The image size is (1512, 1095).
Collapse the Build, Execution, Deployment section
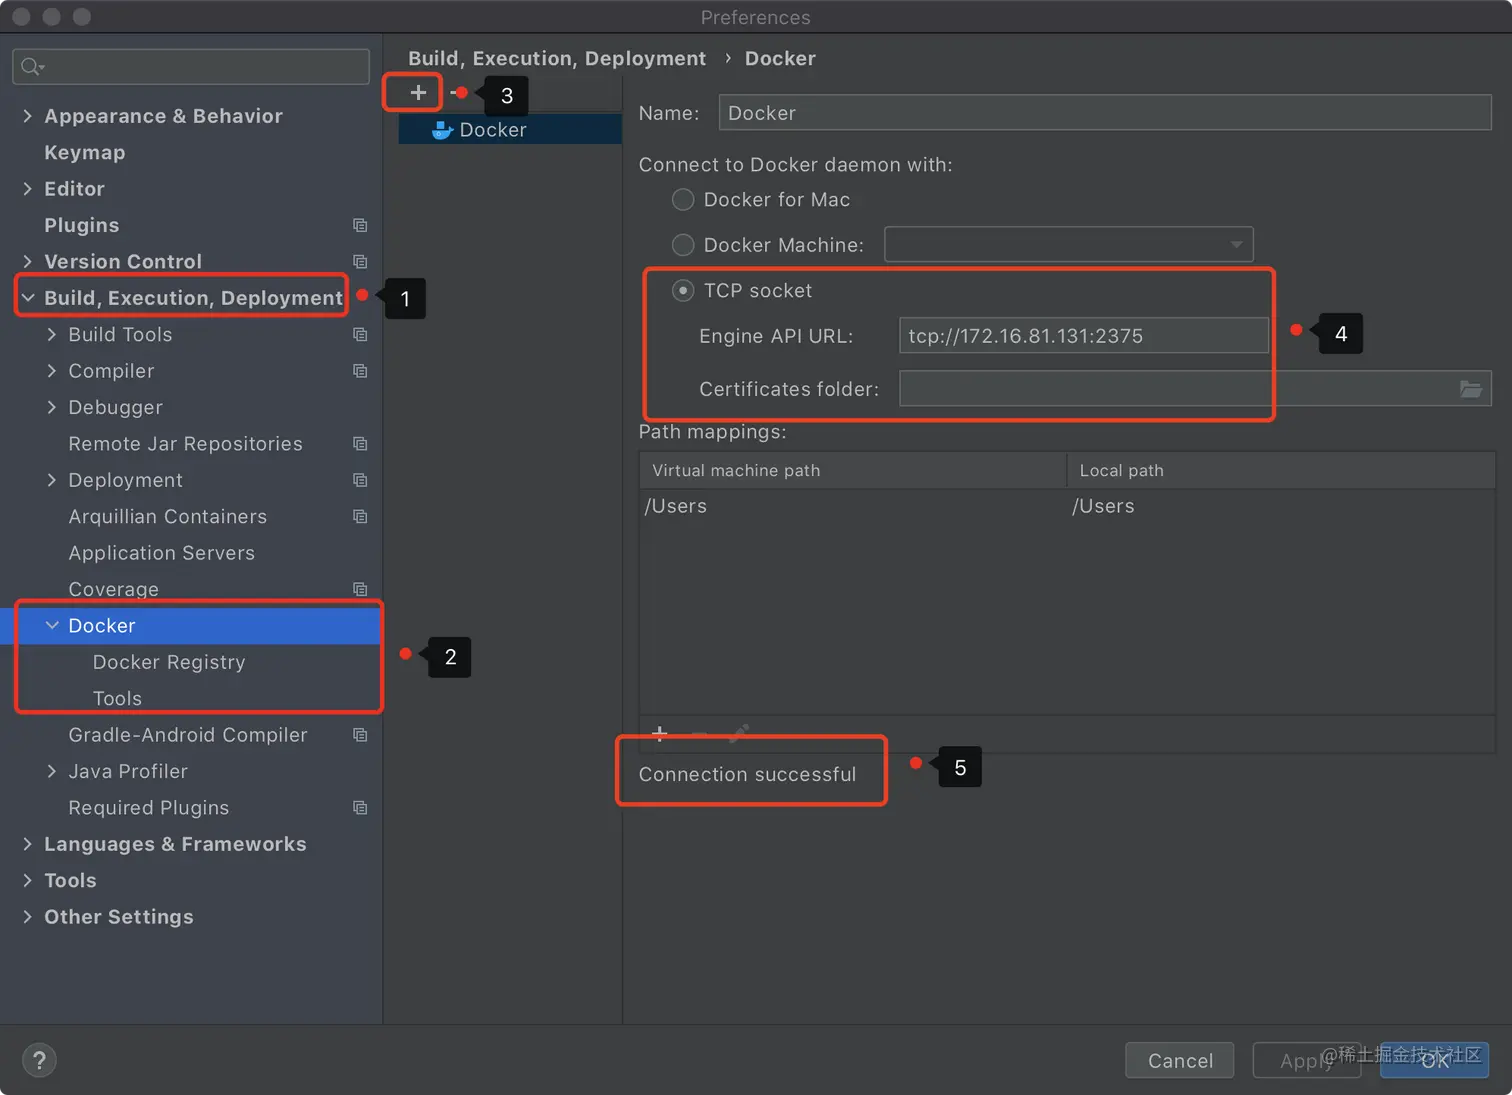pos(28,298)
